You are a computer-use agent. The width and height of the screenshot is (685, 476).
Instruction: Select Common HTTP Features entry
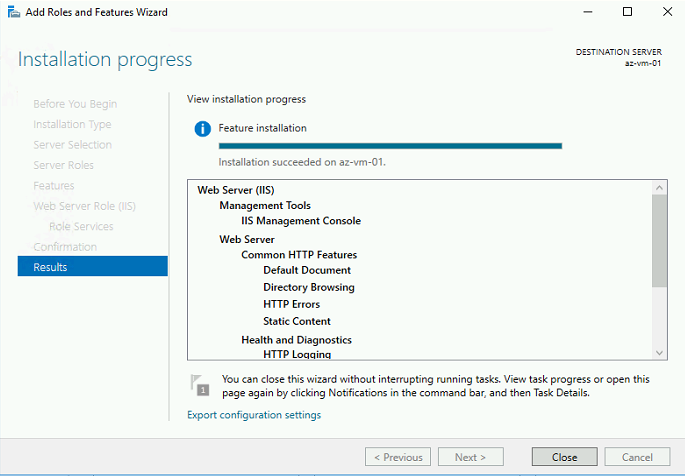[x=299, y=255]
